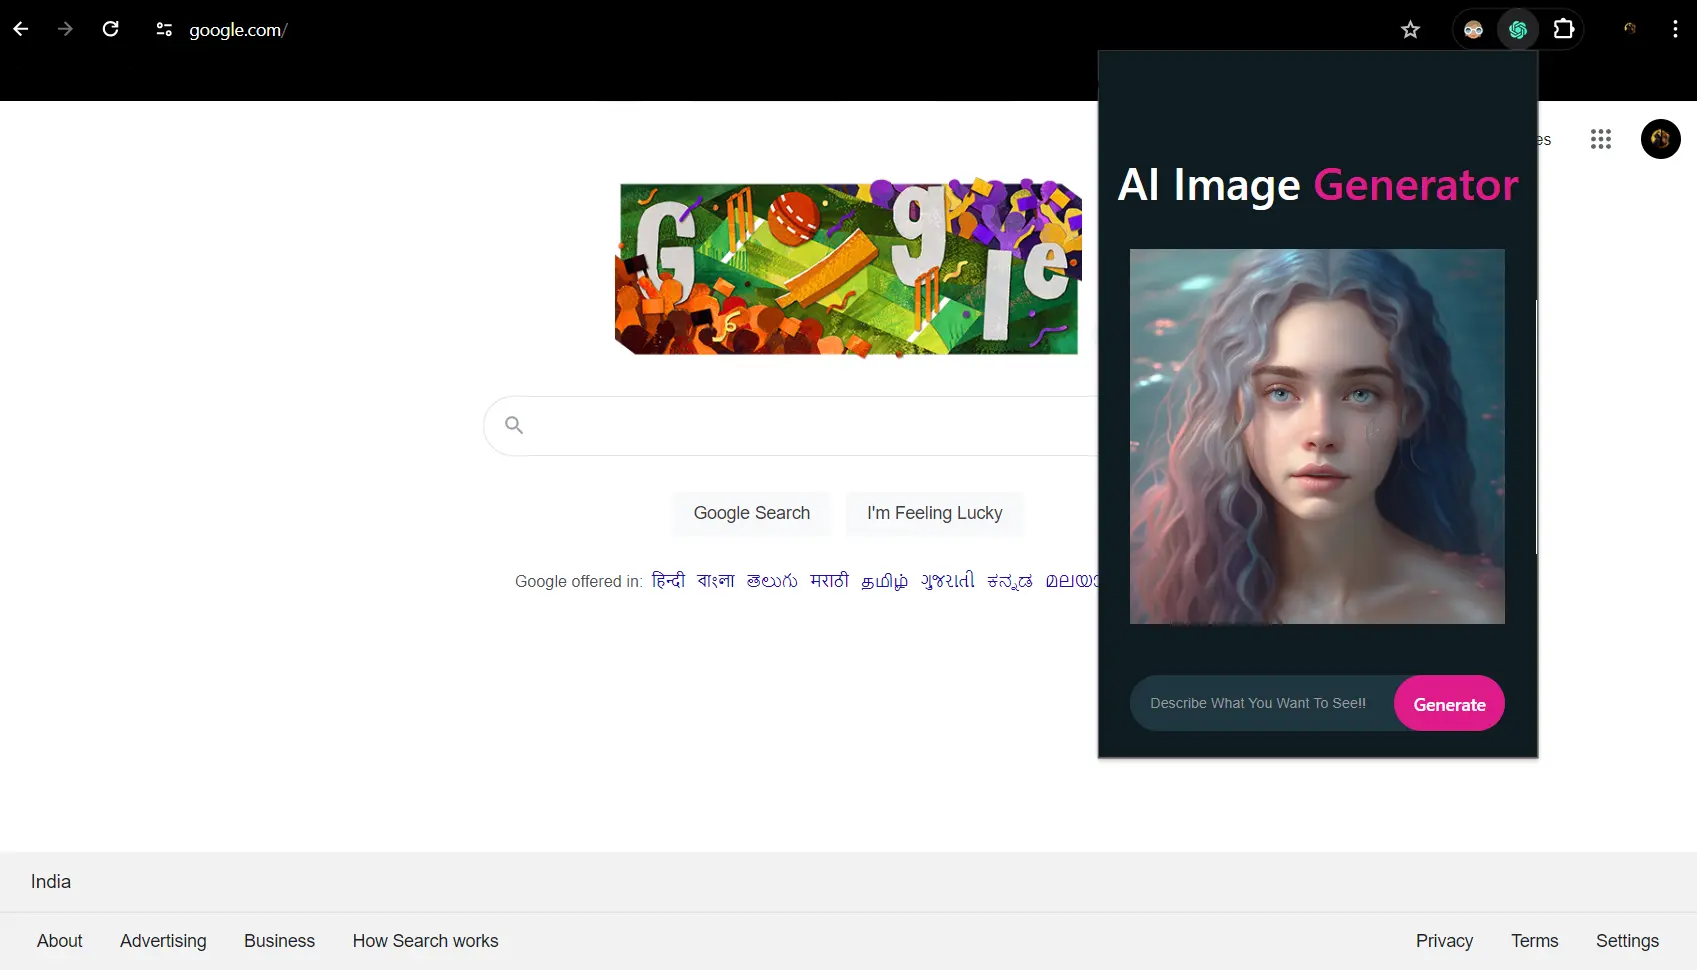Open the Google apps grid
1697x970 pixels.
coord(1601,139)
